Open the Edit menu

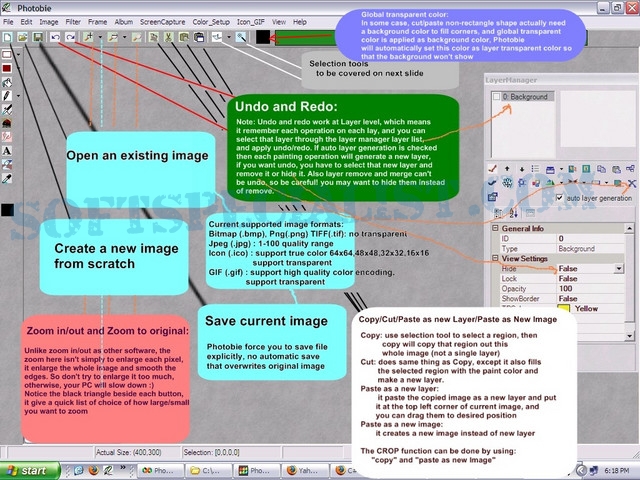(x=26, y=22)
